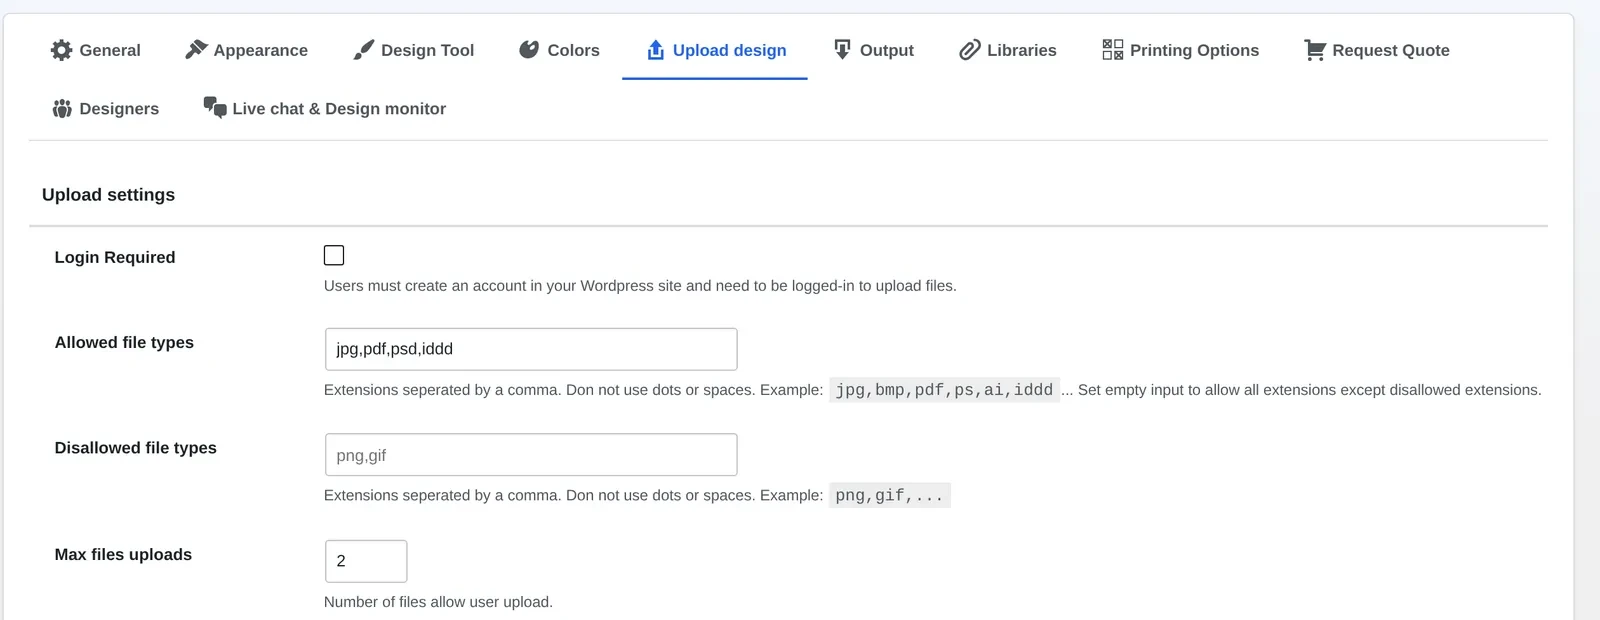Click the 'Disallowed file types' label
1600x620 pixels.
[x=135, y=448]
